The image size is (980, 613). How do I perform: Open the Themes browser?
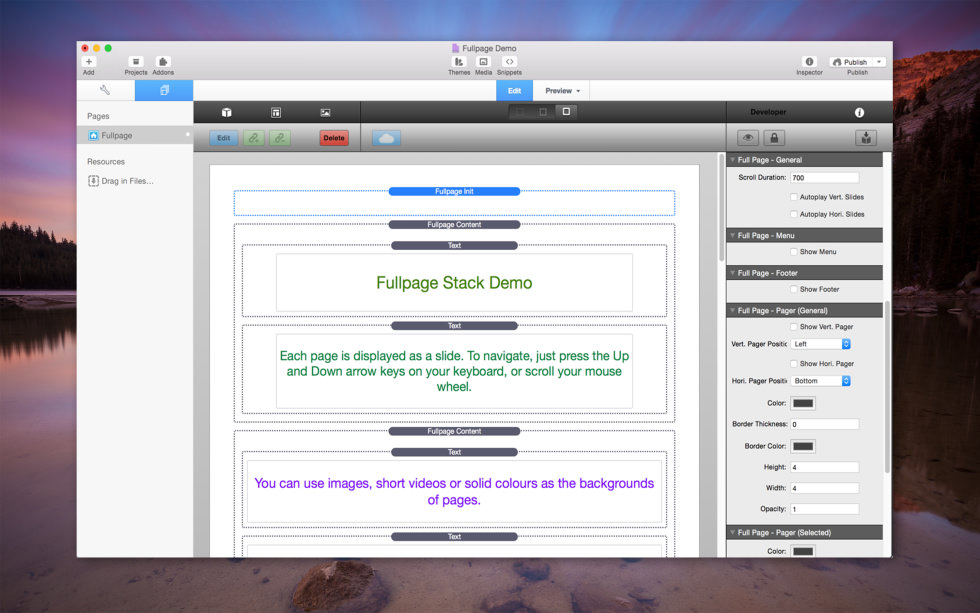(x=459, y=62)
